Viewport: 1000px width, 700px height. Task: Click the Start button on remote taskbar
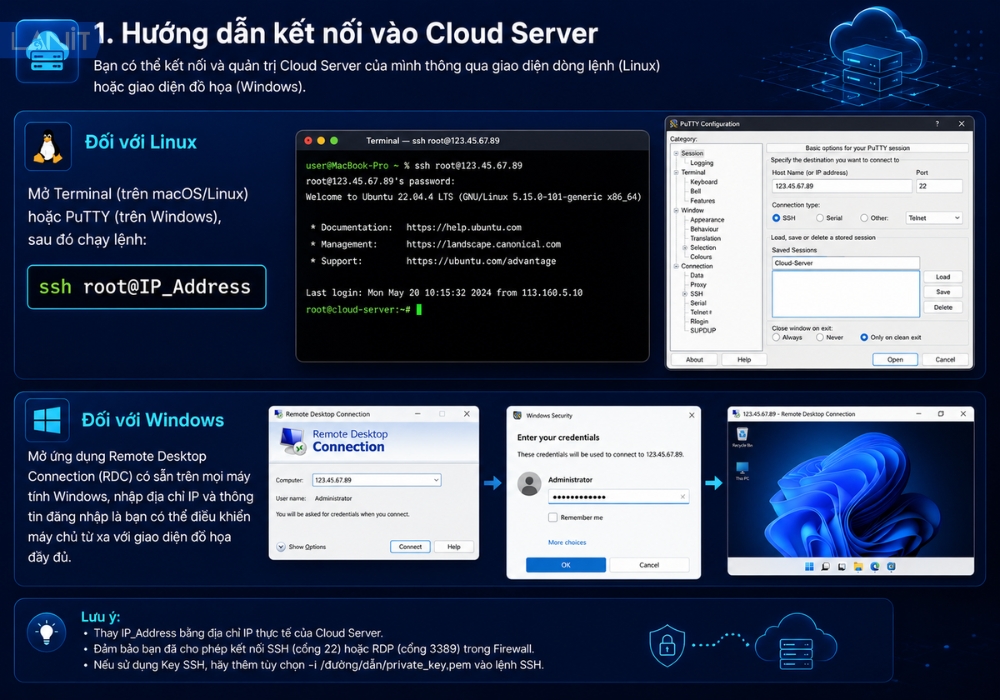(x=809, y=566)
